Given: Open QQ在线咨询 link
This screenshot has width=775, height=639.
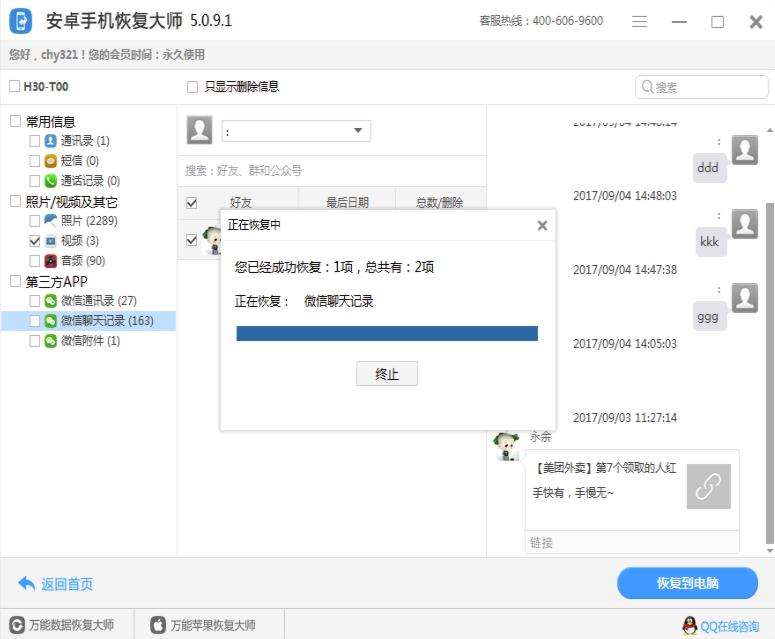Looking at the screenshot, I should click(x=730, y=626).
